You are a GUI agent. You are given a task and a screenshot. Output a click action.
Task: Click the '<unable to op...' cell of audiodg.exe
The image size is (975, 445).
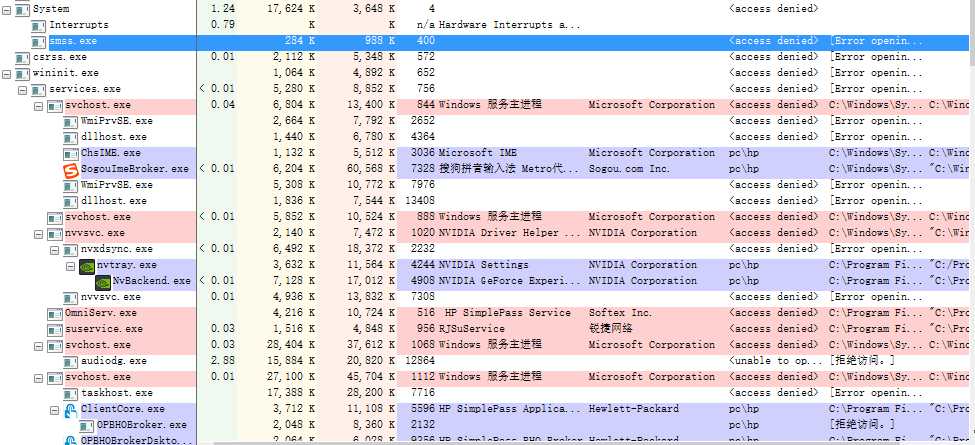tap(776, 361)
